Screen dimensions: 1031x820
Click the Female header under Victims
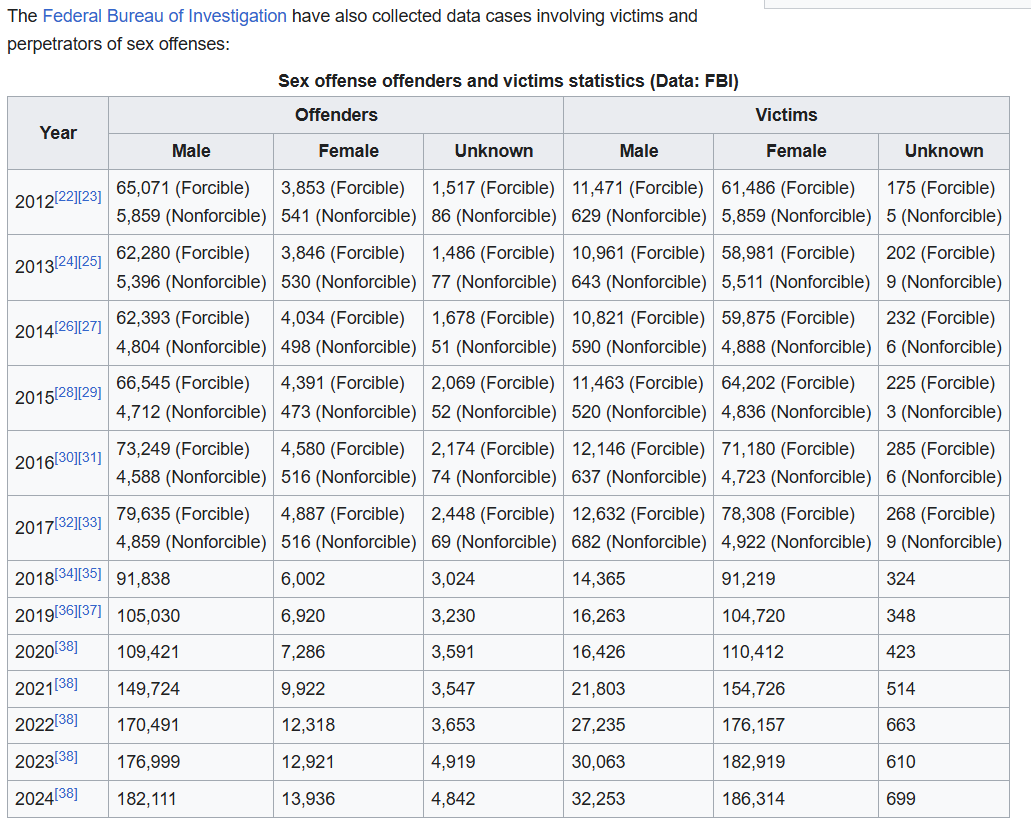point(796,151)
